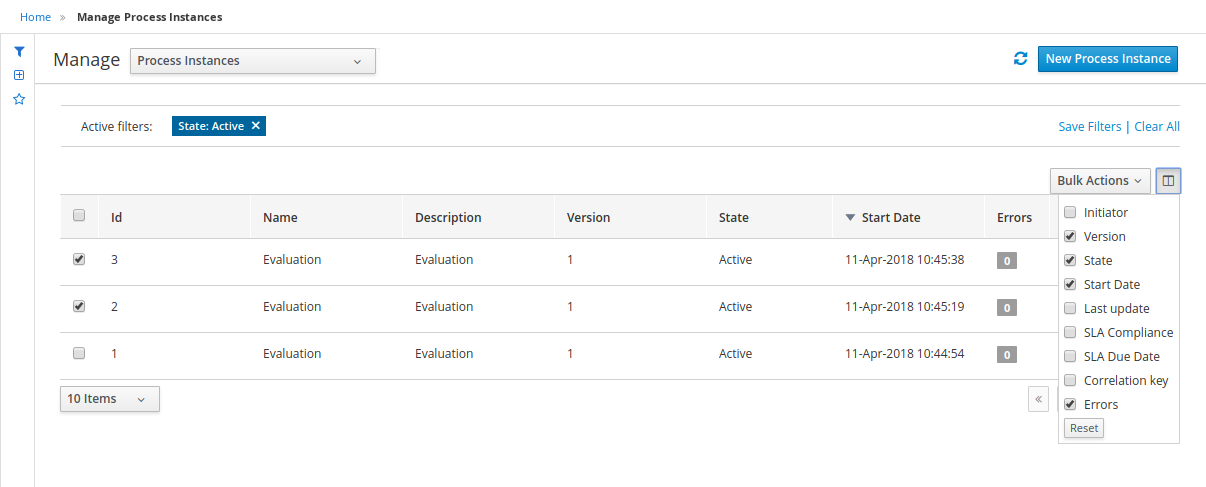1206x487 pixels.
Task: Enable the SLA Compliance column option
Action: (1070, 332)
